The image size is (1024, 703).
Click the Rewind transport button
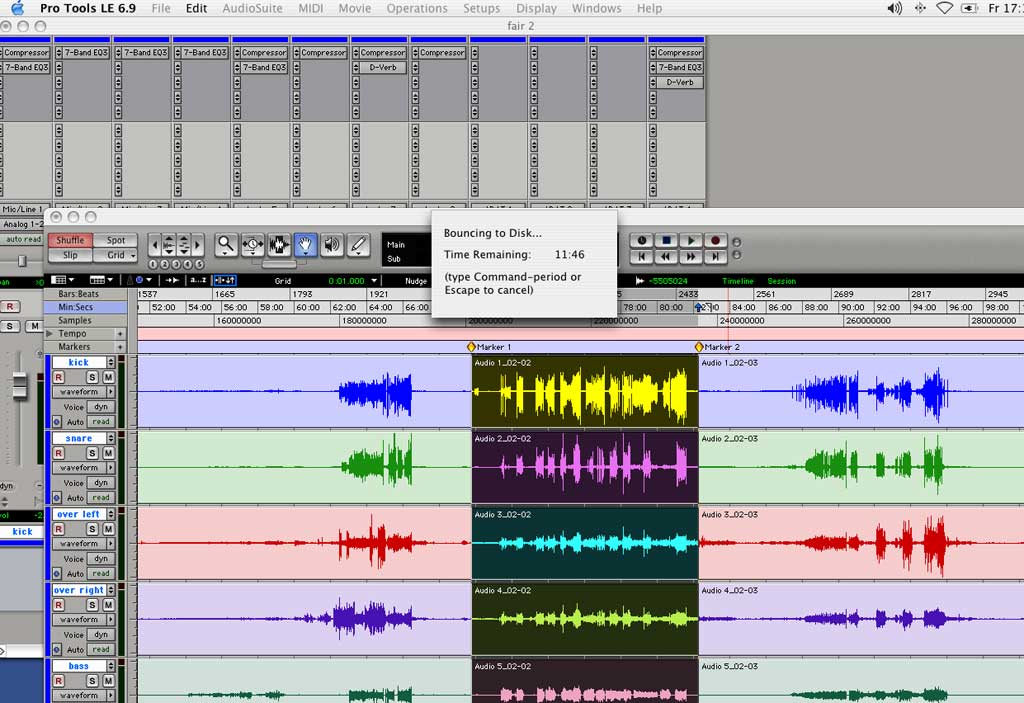[x=666, y=257]
